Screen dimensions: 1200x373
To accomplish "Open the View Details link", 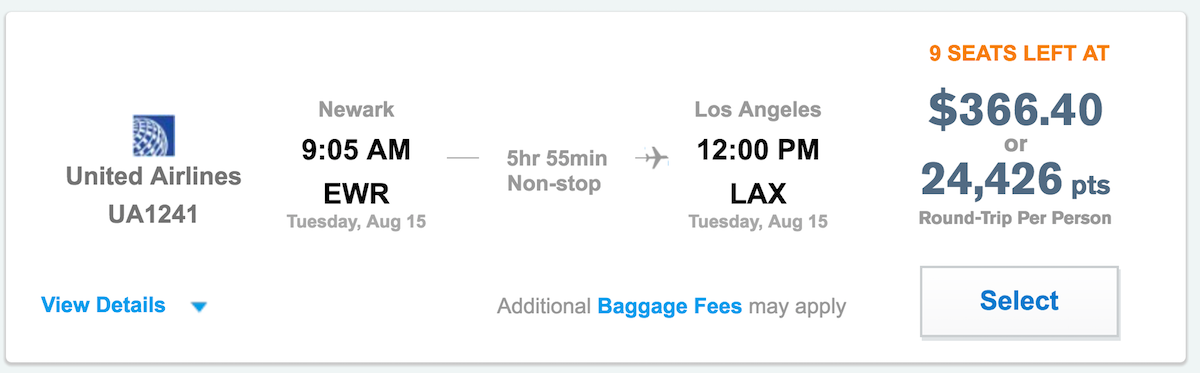I will point(103,305).
